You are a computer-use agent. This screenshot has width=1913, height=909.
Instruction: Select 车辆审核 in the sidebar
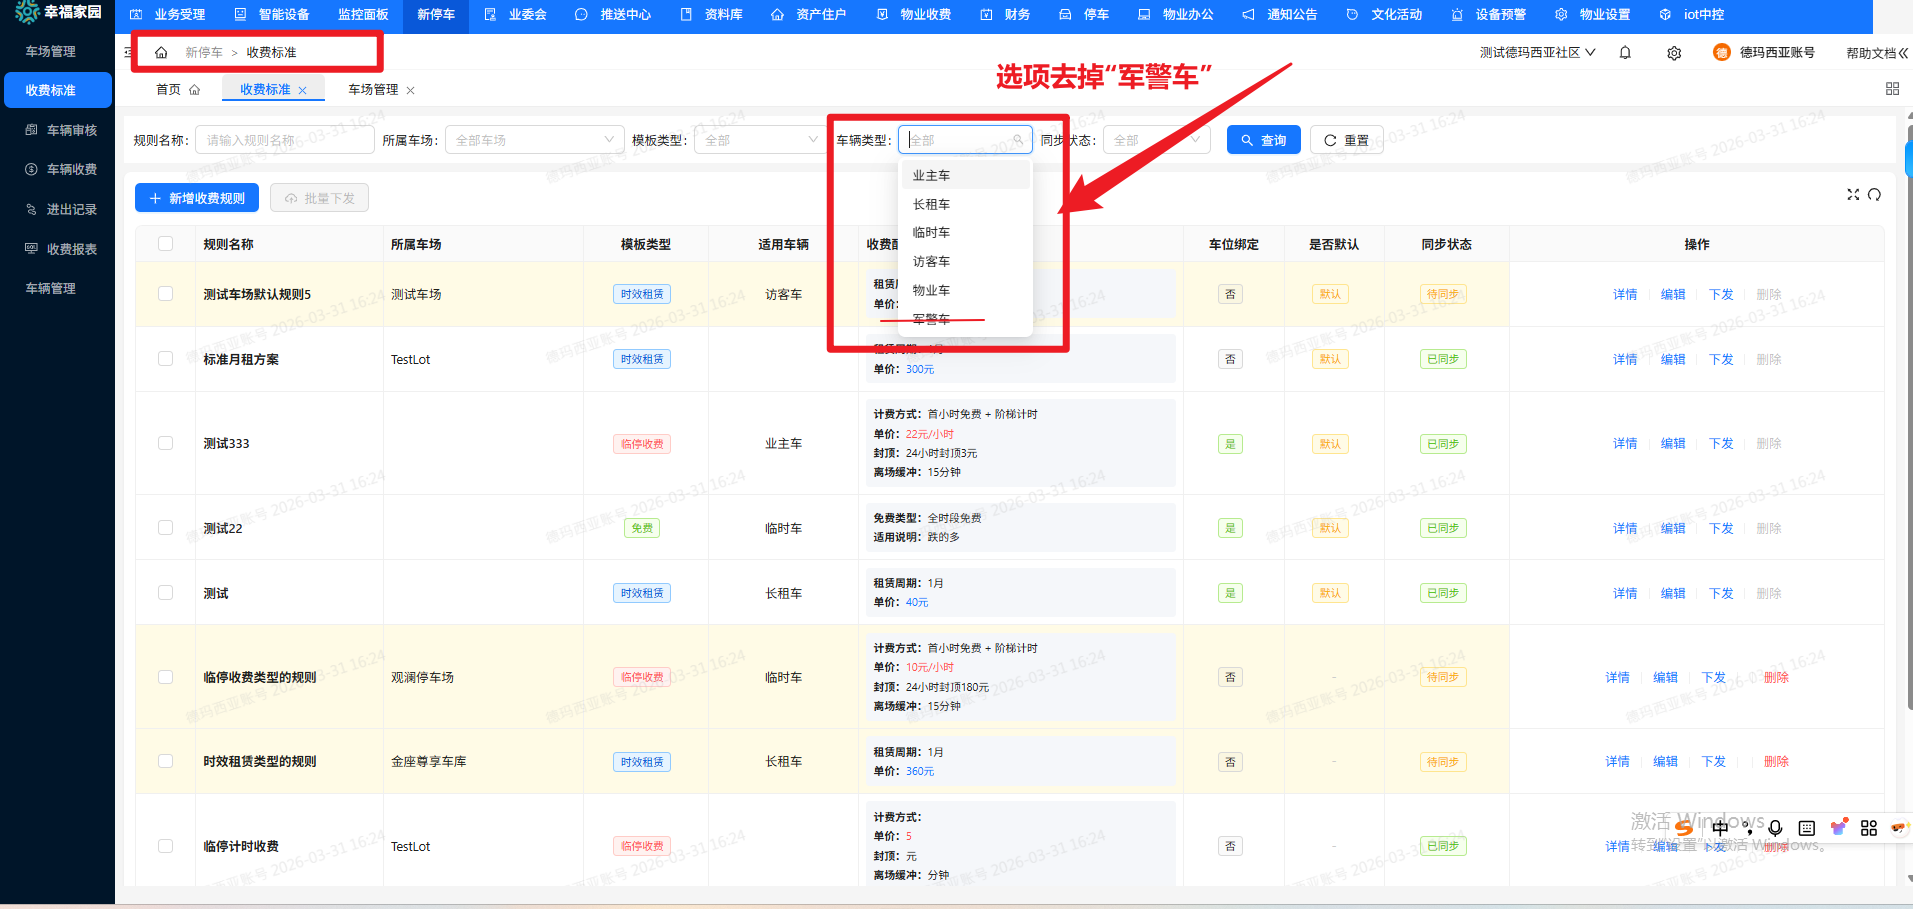click(x=71, y=130)
